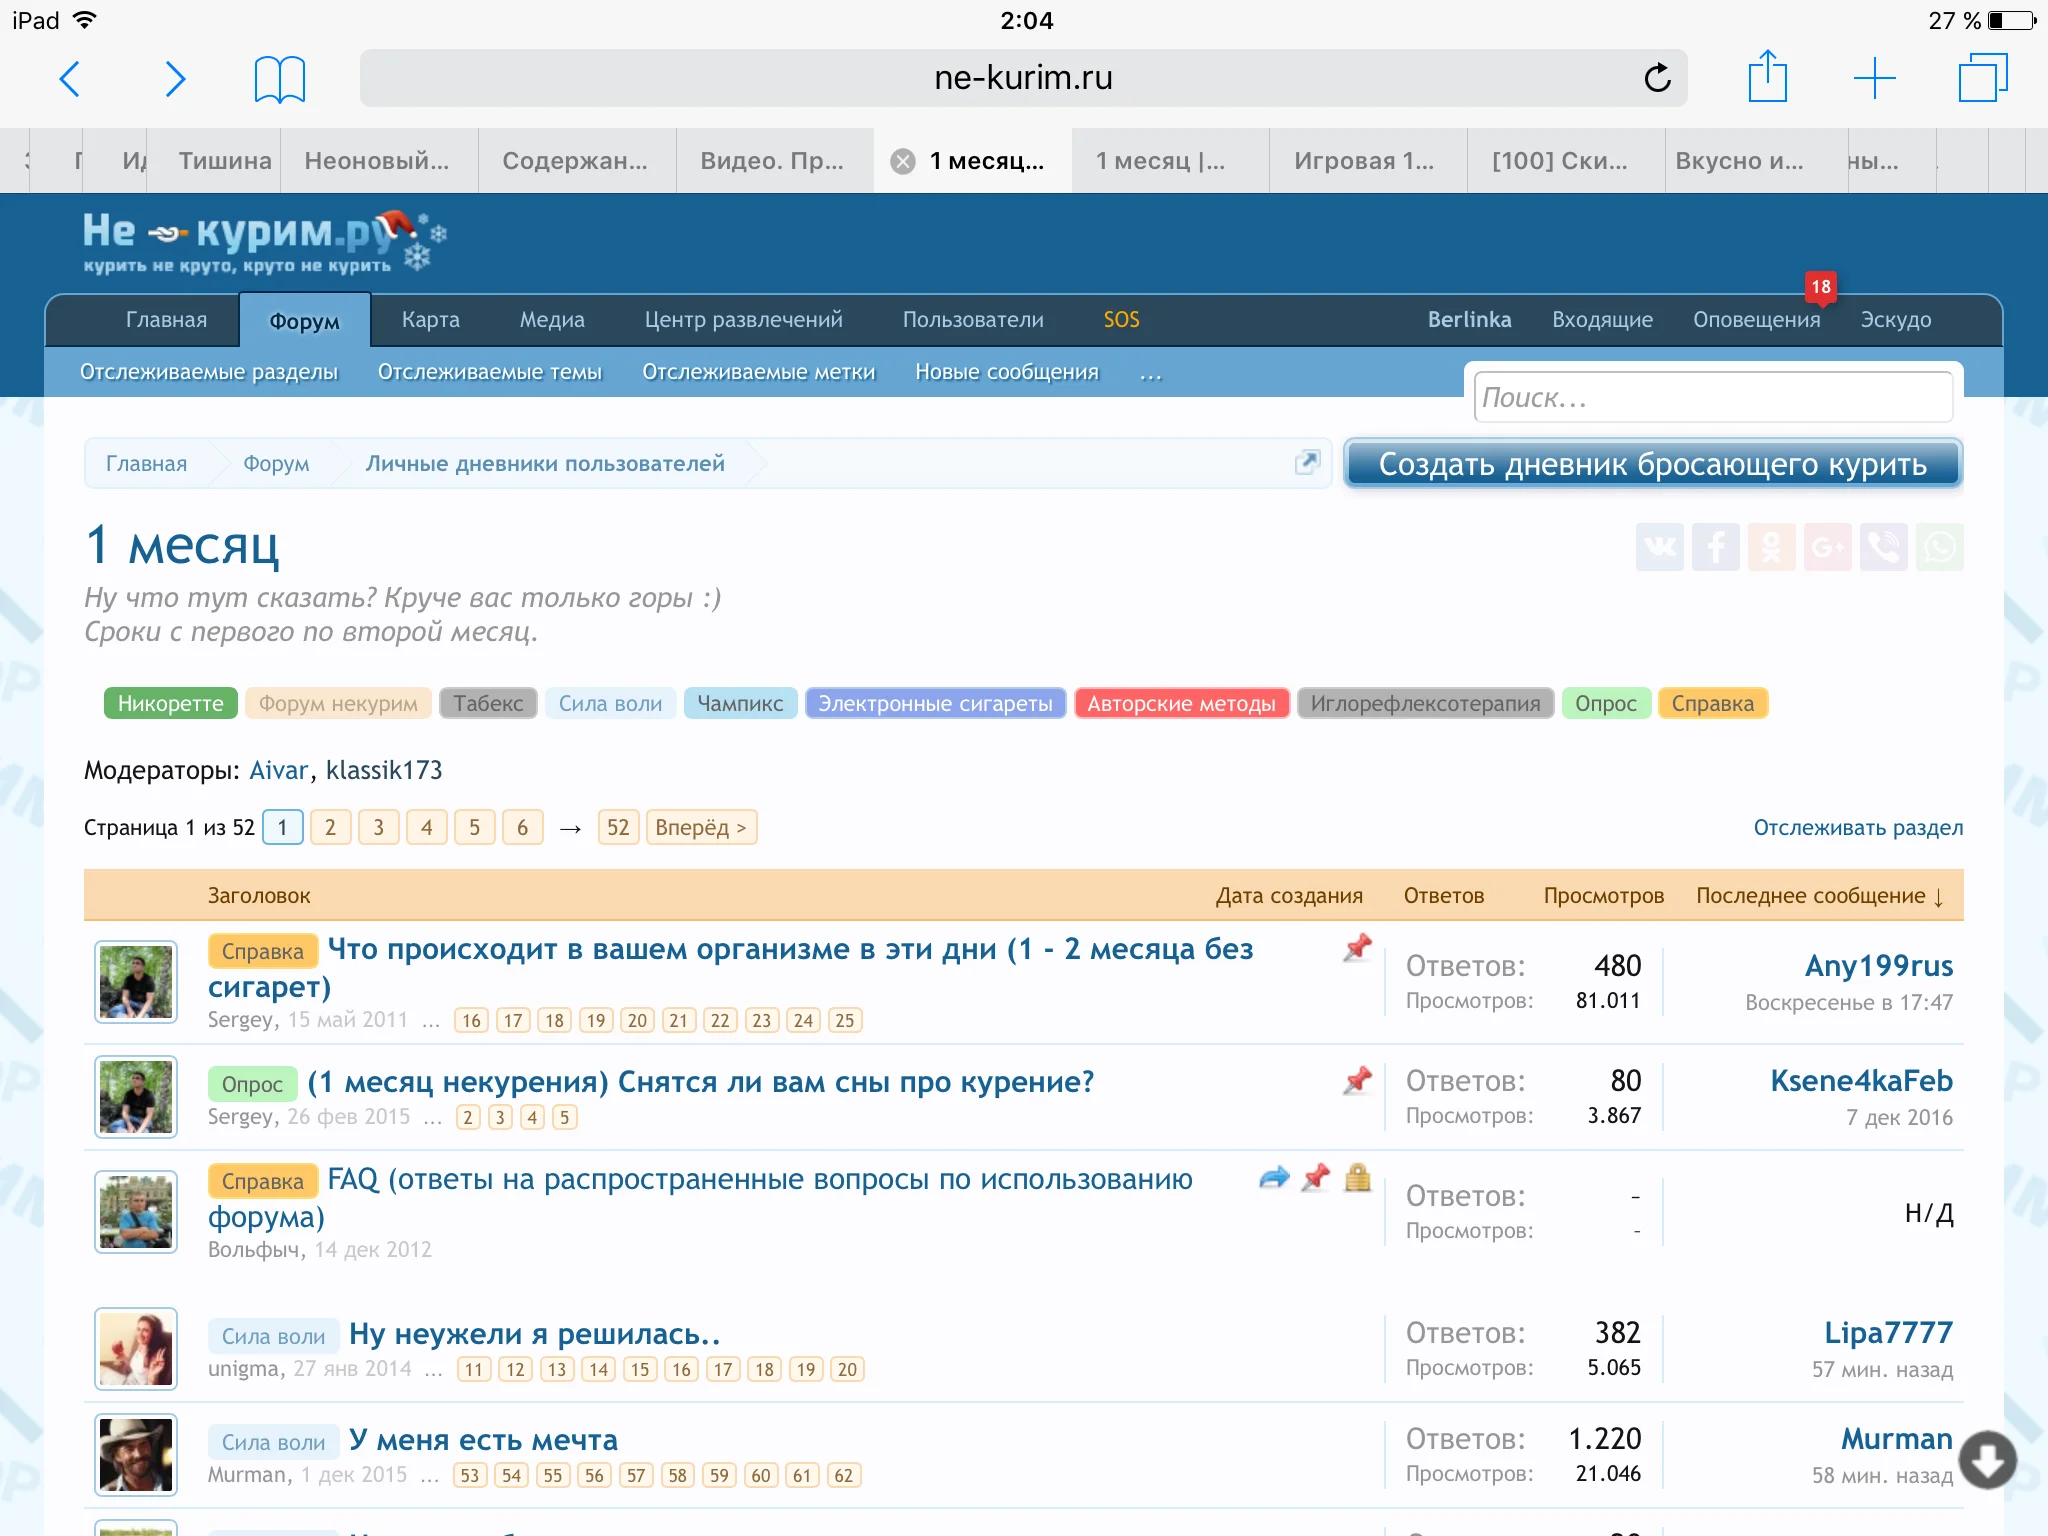Image resolution: width=2048 pixels, height=1536 pixels.
Task: Share via Facebook icon
Action: pos(1715,547)
